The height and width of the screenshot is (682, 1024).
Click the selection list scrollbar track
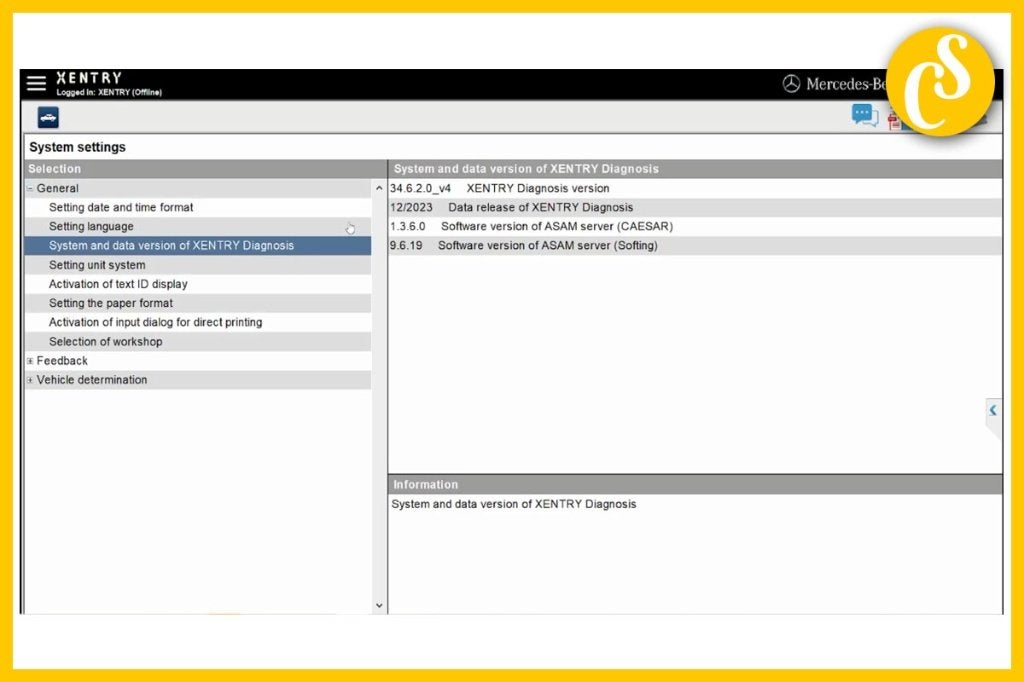(x=379, y=397)
